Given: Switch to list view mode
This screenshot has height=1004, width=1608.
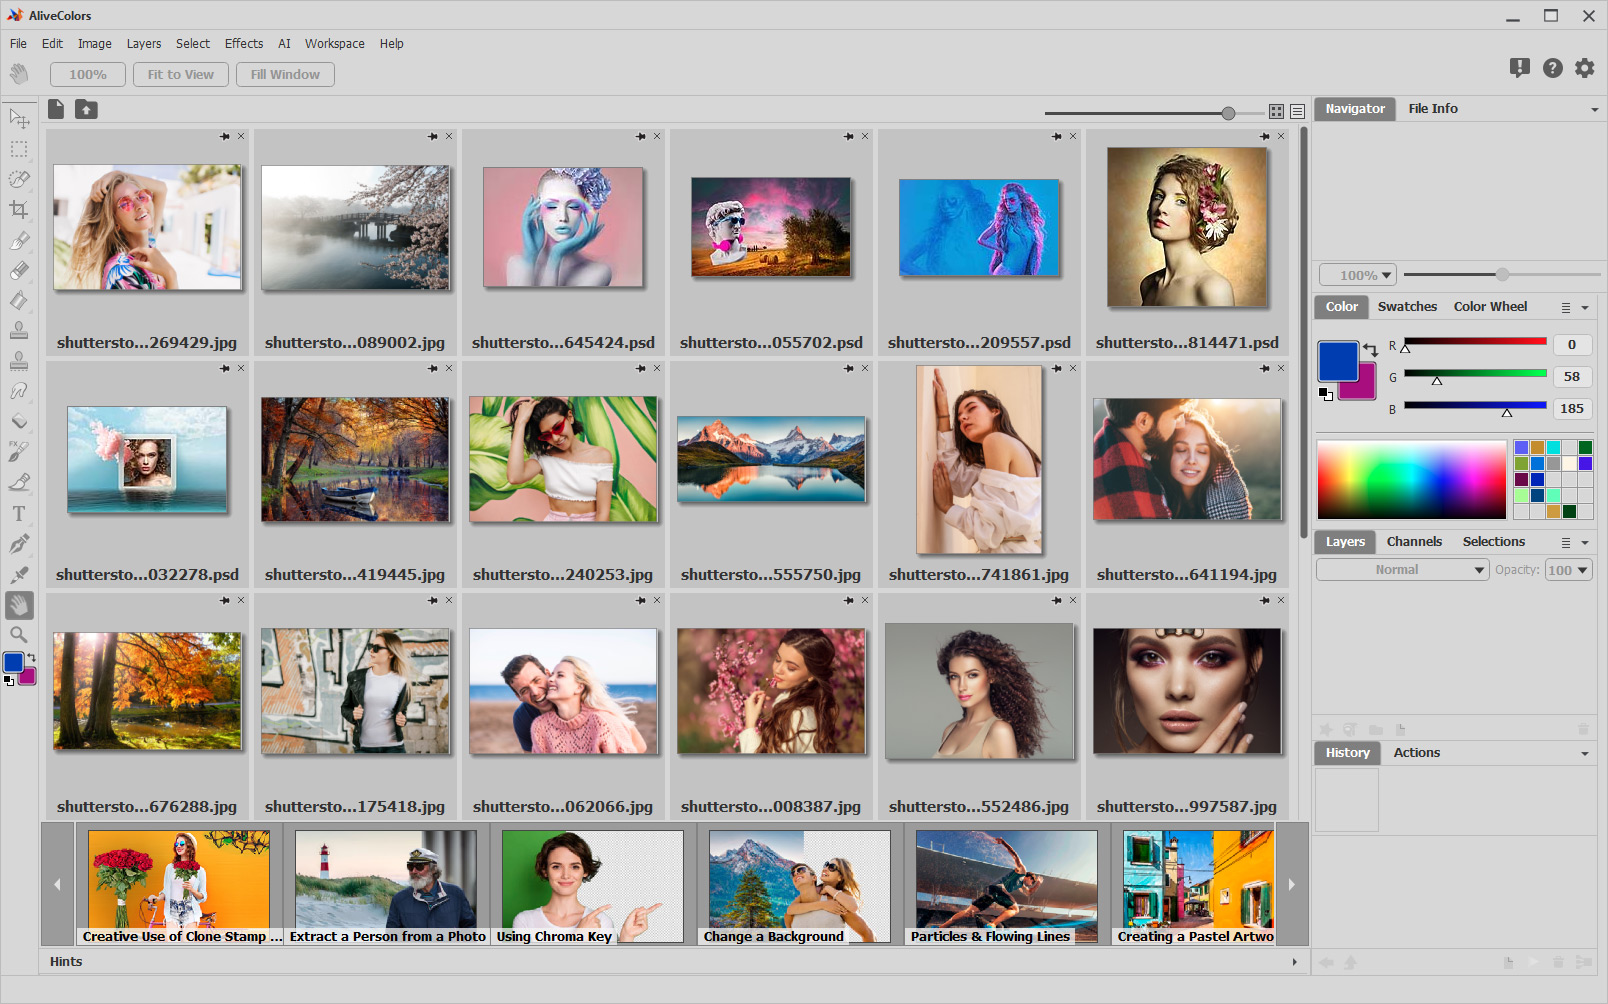Looking at the screenshot, I should (x=1297, y=112).
